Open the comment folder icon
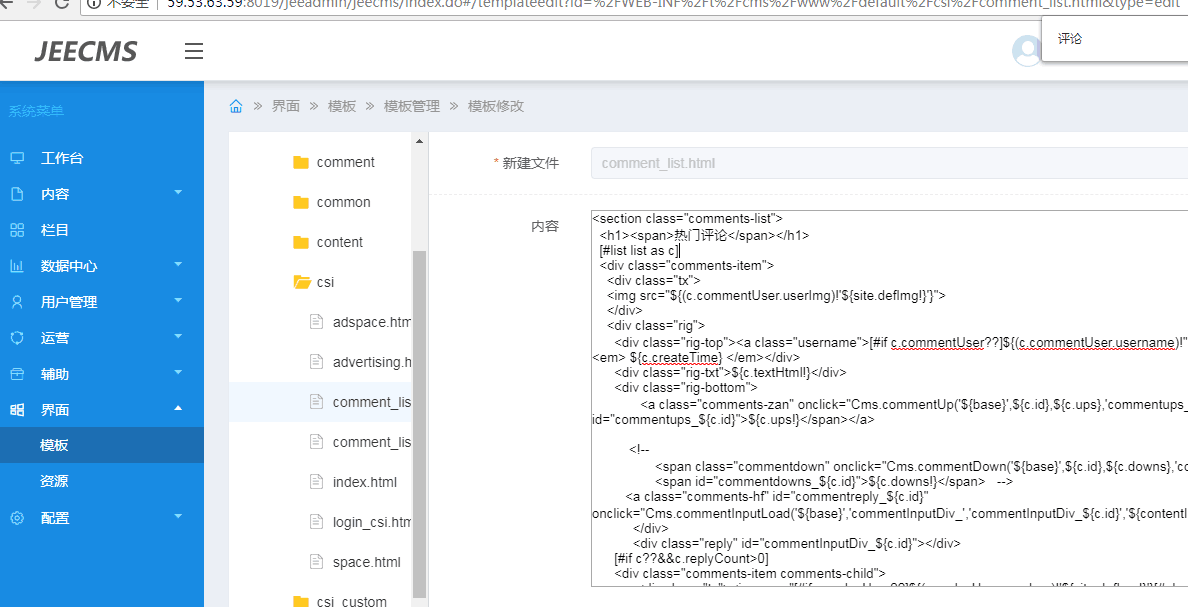 [x=301, y=162]
